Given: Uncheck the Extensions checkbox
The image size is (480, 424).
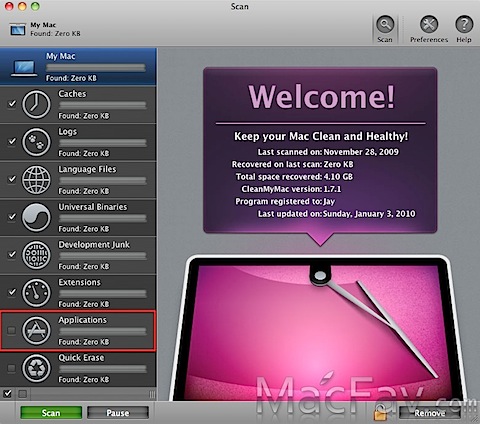Looking at the screenshot, I should 12,292.
